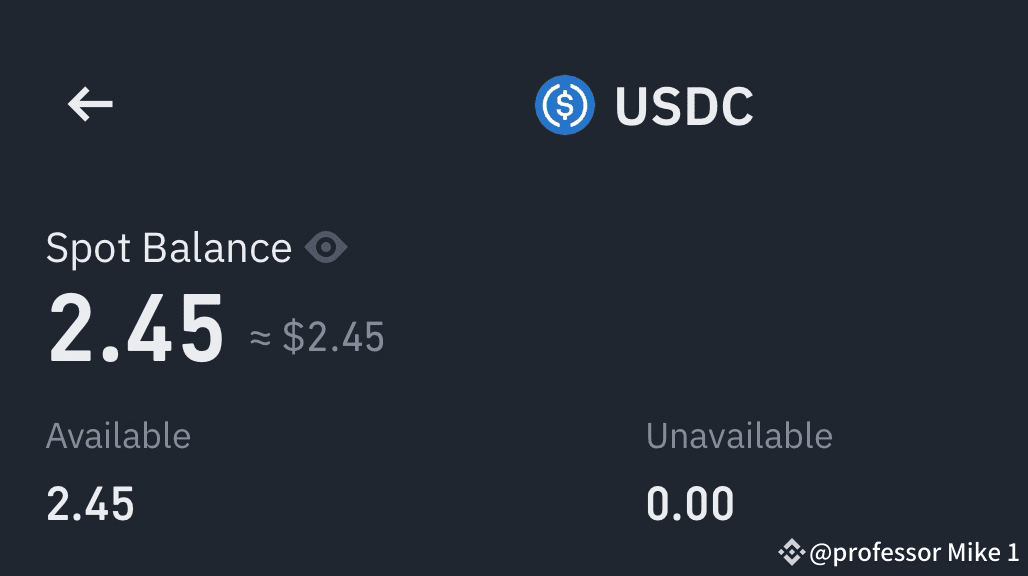Tap the circular USDC emblem beside the title
Image resolution: width=1028 pixels, height=576 pixels.
[x=565, y=104]
